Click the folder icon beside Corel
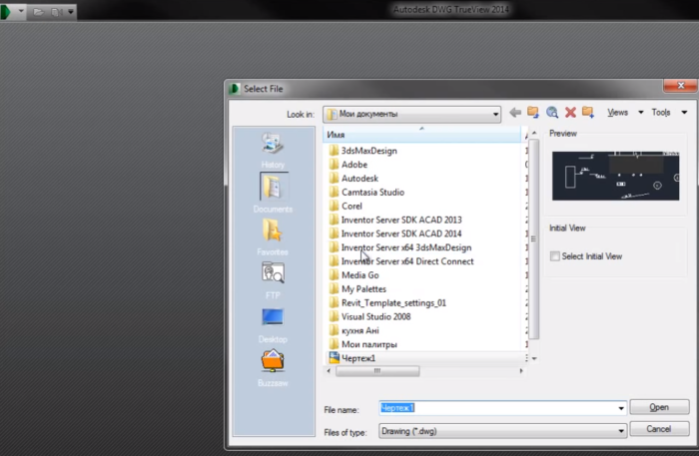This screenshot has width=699, height=456. [334, 205]
